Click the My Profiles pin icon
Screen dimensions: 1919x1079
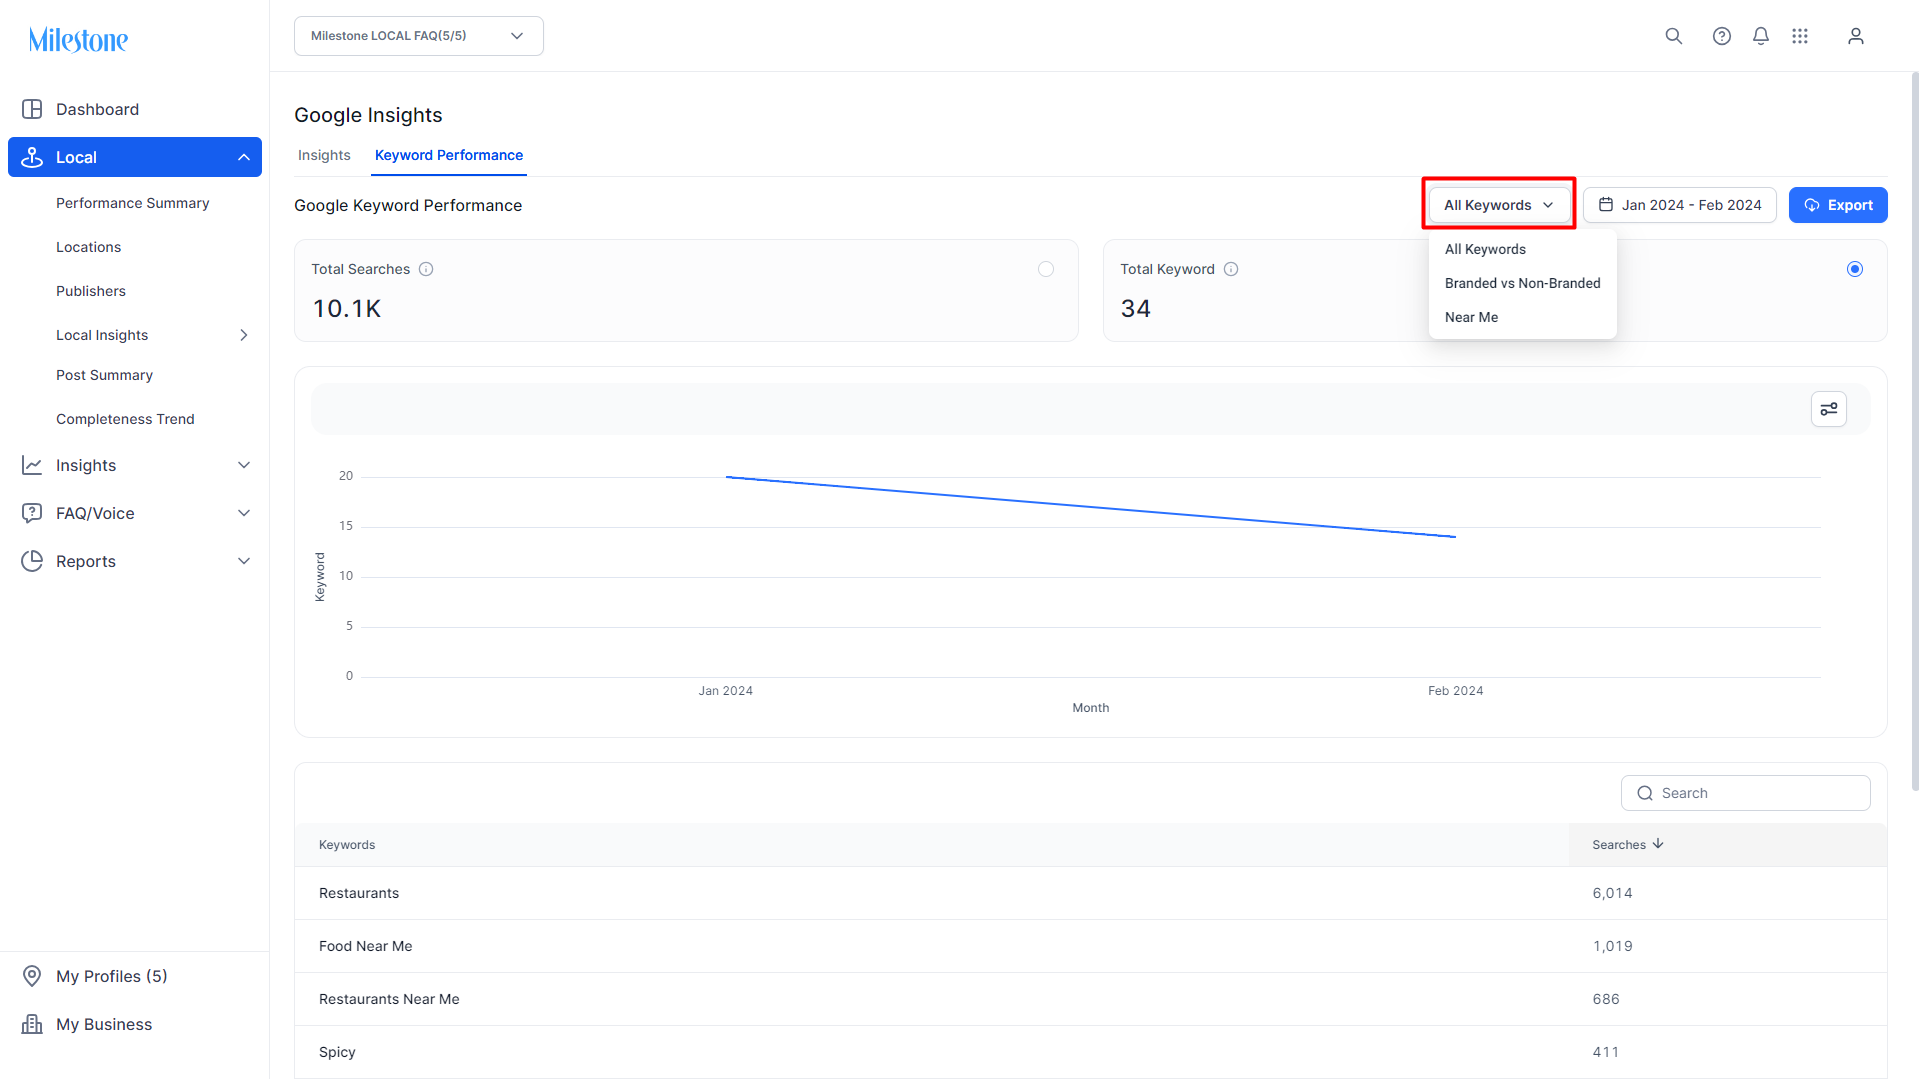32,976
